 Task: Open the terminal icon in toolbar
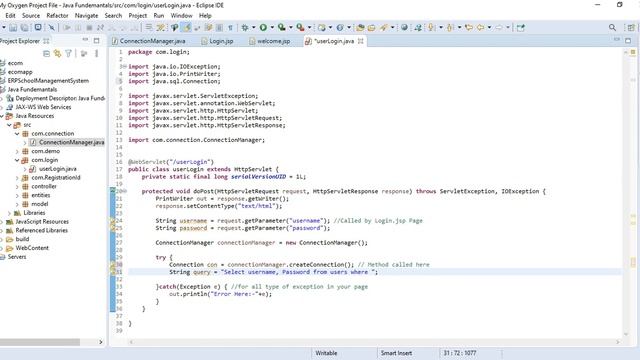tap(38, 27)
